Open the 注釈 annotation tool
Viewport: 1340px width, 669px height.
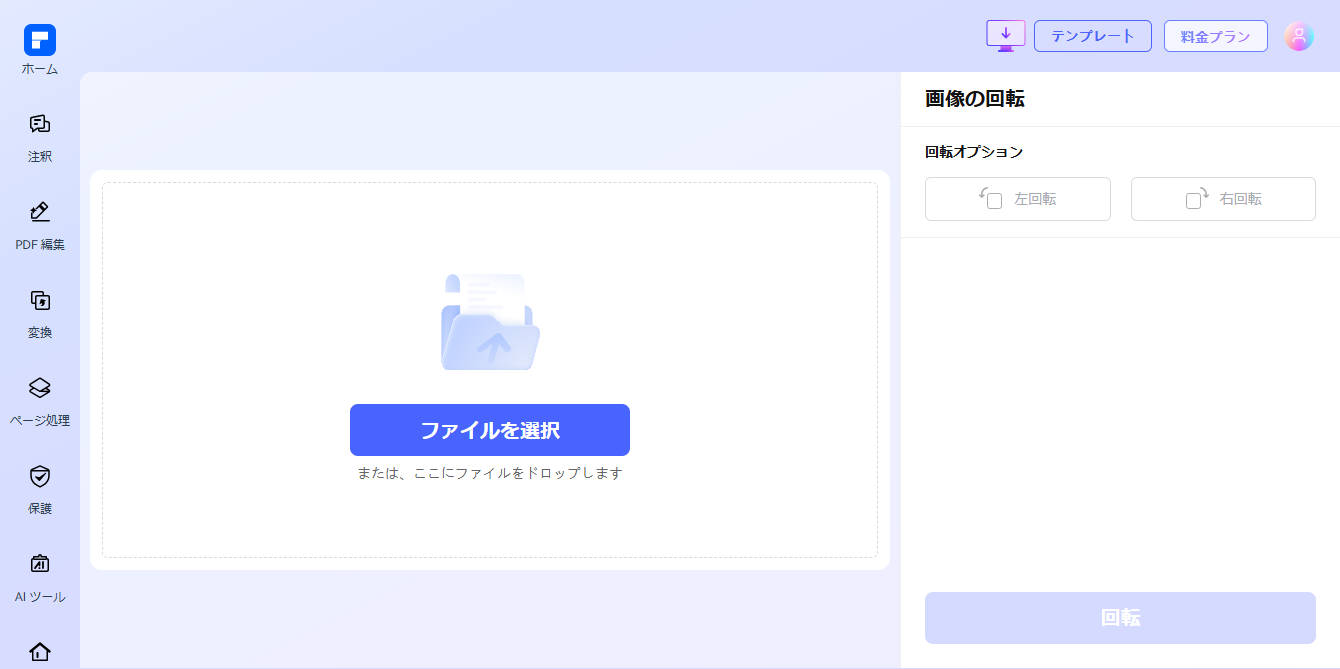point(40,138)
